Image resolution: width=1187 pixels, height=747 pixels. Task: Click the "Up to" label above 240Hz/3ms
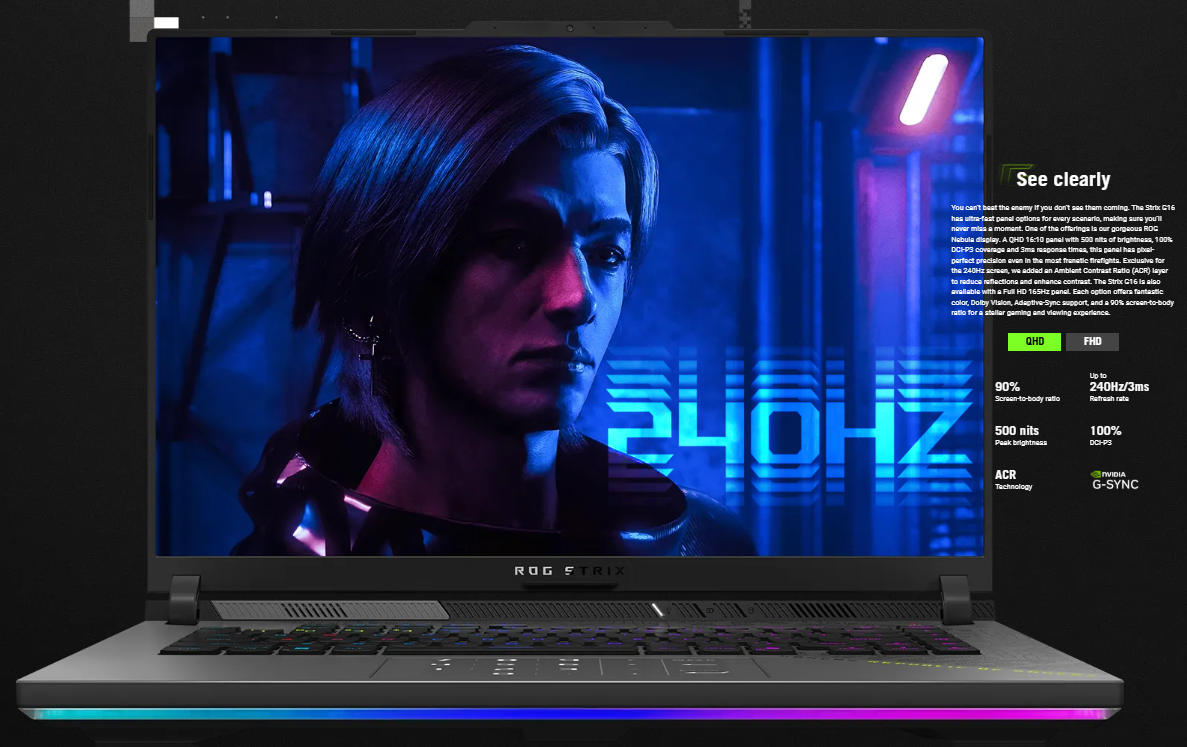click(x=1098, y=375)
